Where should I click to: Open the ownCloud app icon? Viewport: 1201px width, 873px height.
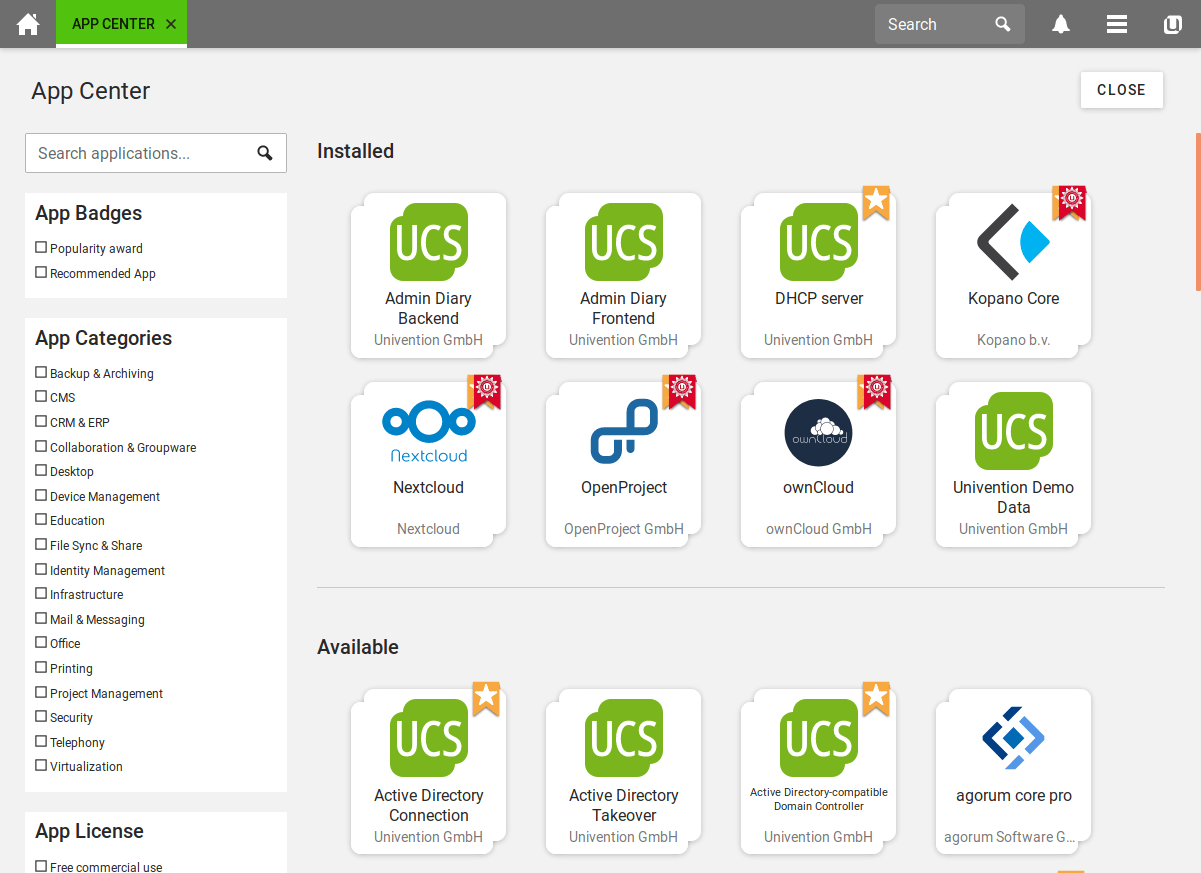(x=819, y=432)
